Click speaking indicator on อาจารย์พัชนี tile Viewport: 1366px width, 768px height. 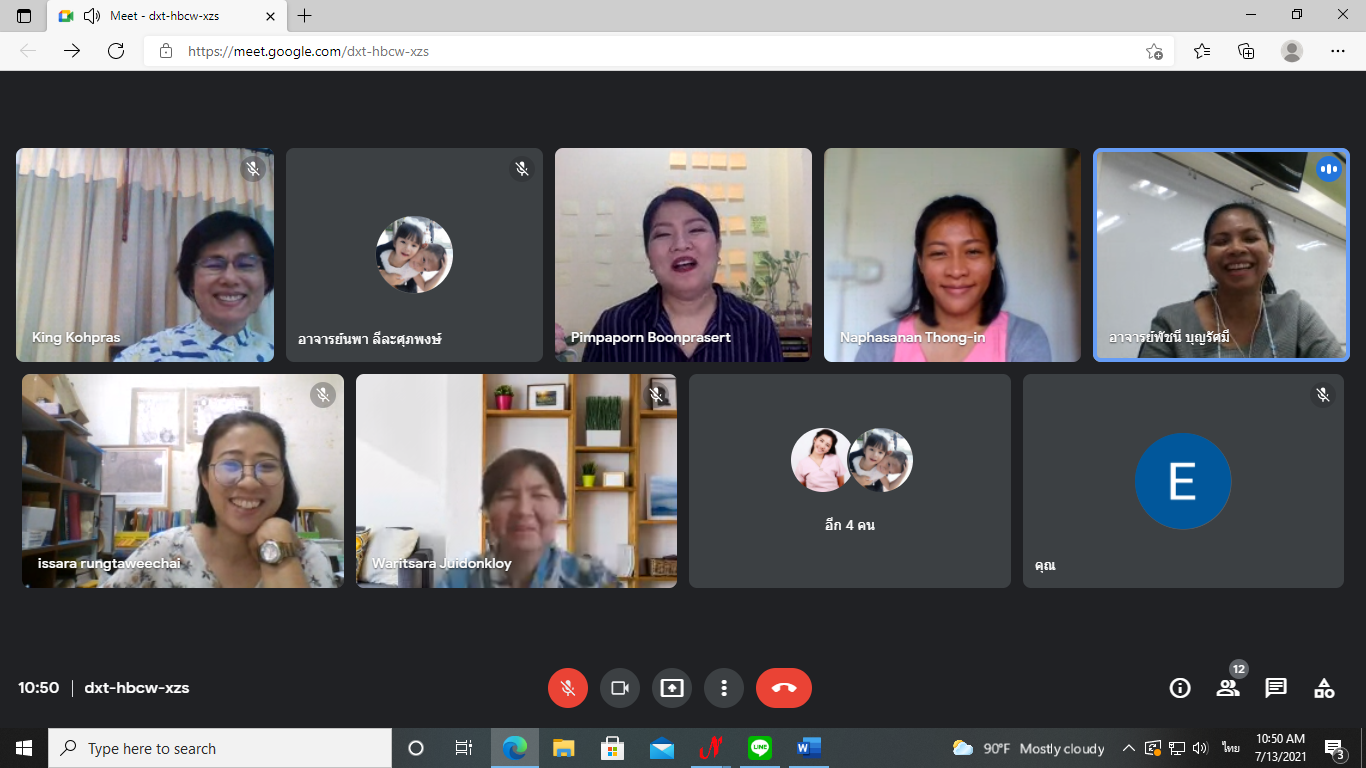(x=1328, y=169)
